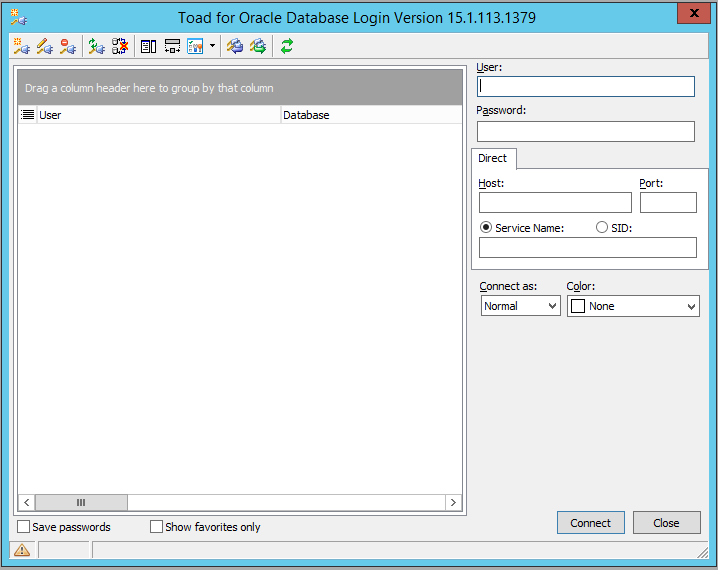The height and width of the screenshot is (570, 718).
Task: Click the database icon with red X
Action: (120, 46)
